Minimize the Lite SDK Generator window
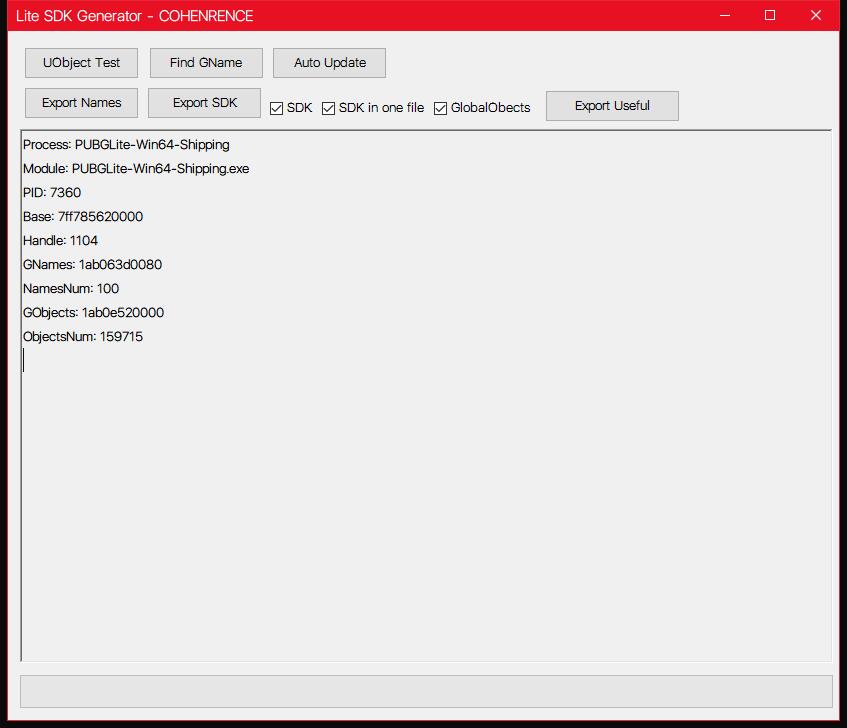847x728 pixels. point(725,15)
